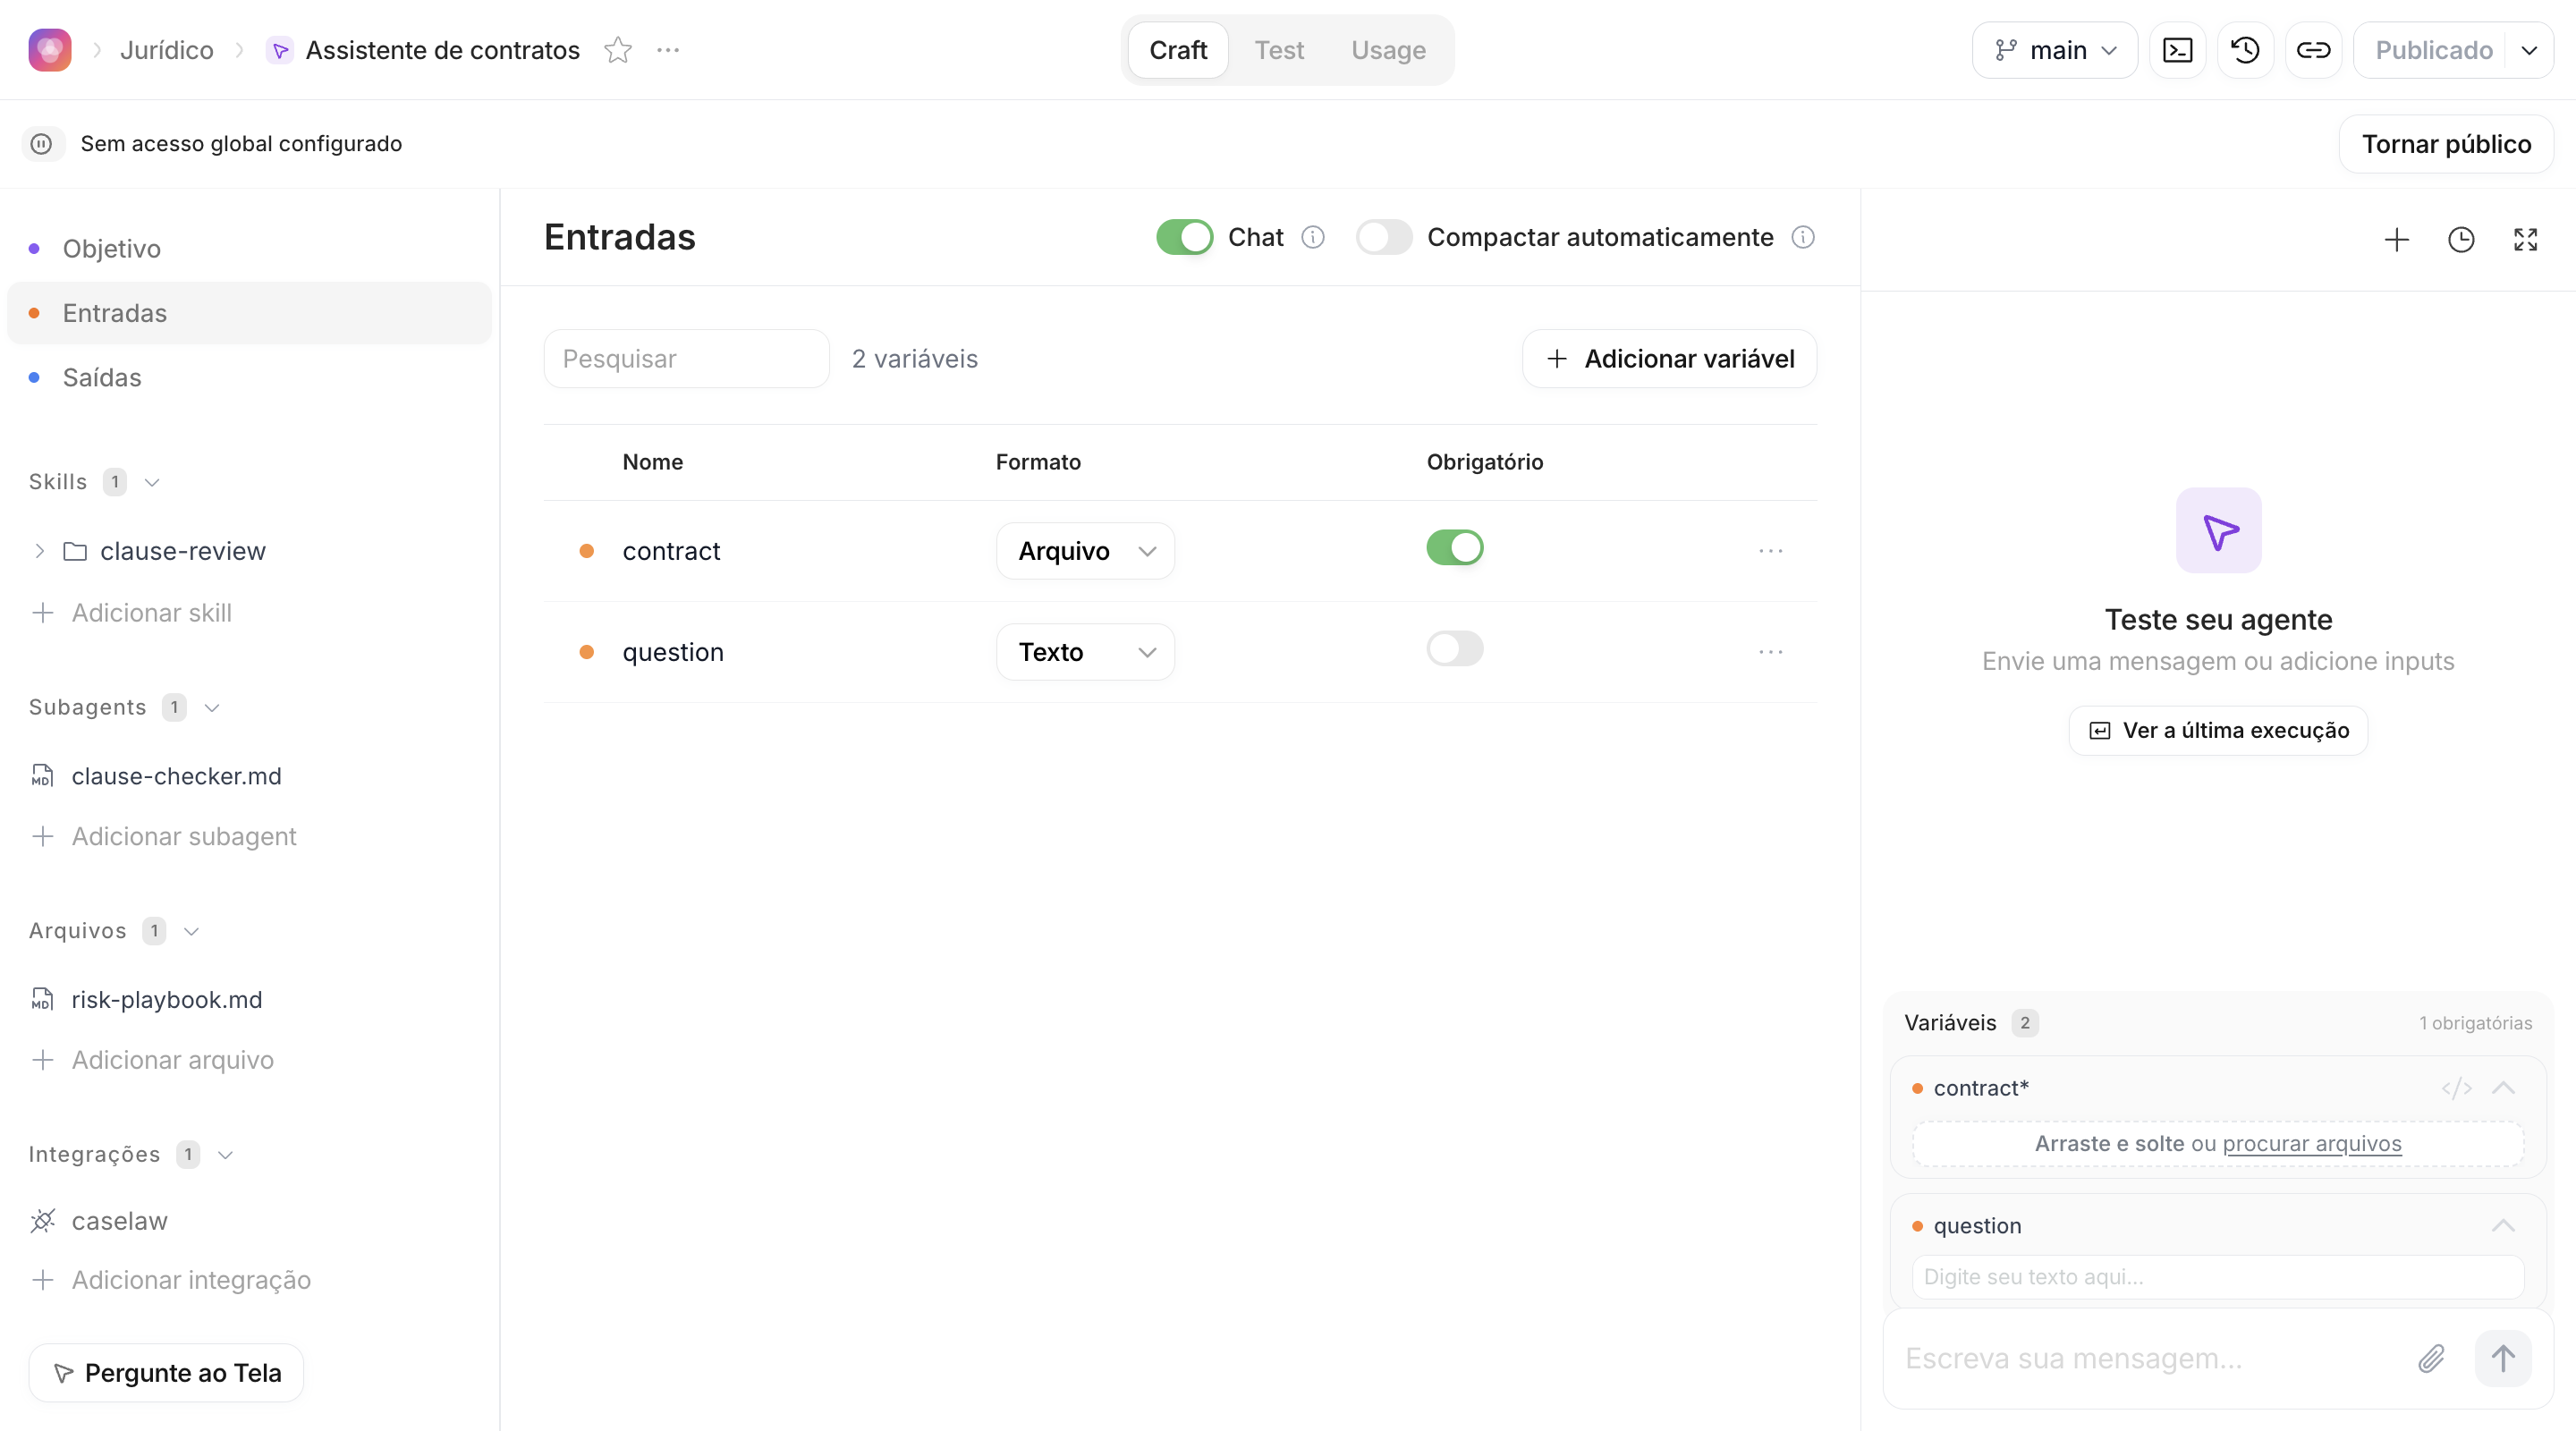Enable Compactar automaticamente switch

1383,237
